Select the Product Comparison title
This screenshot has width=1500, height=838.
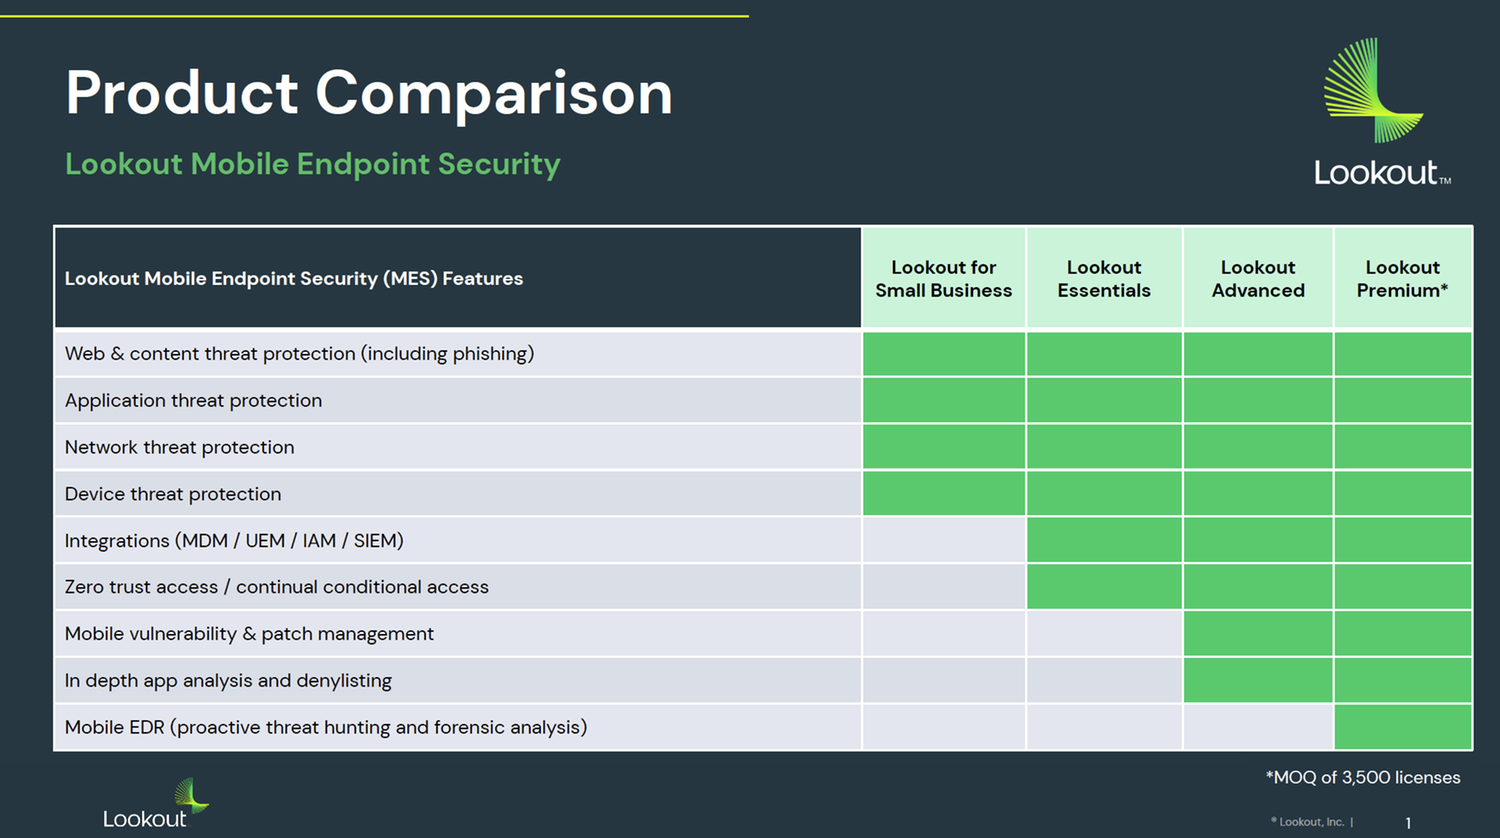(x=369, y=93)
